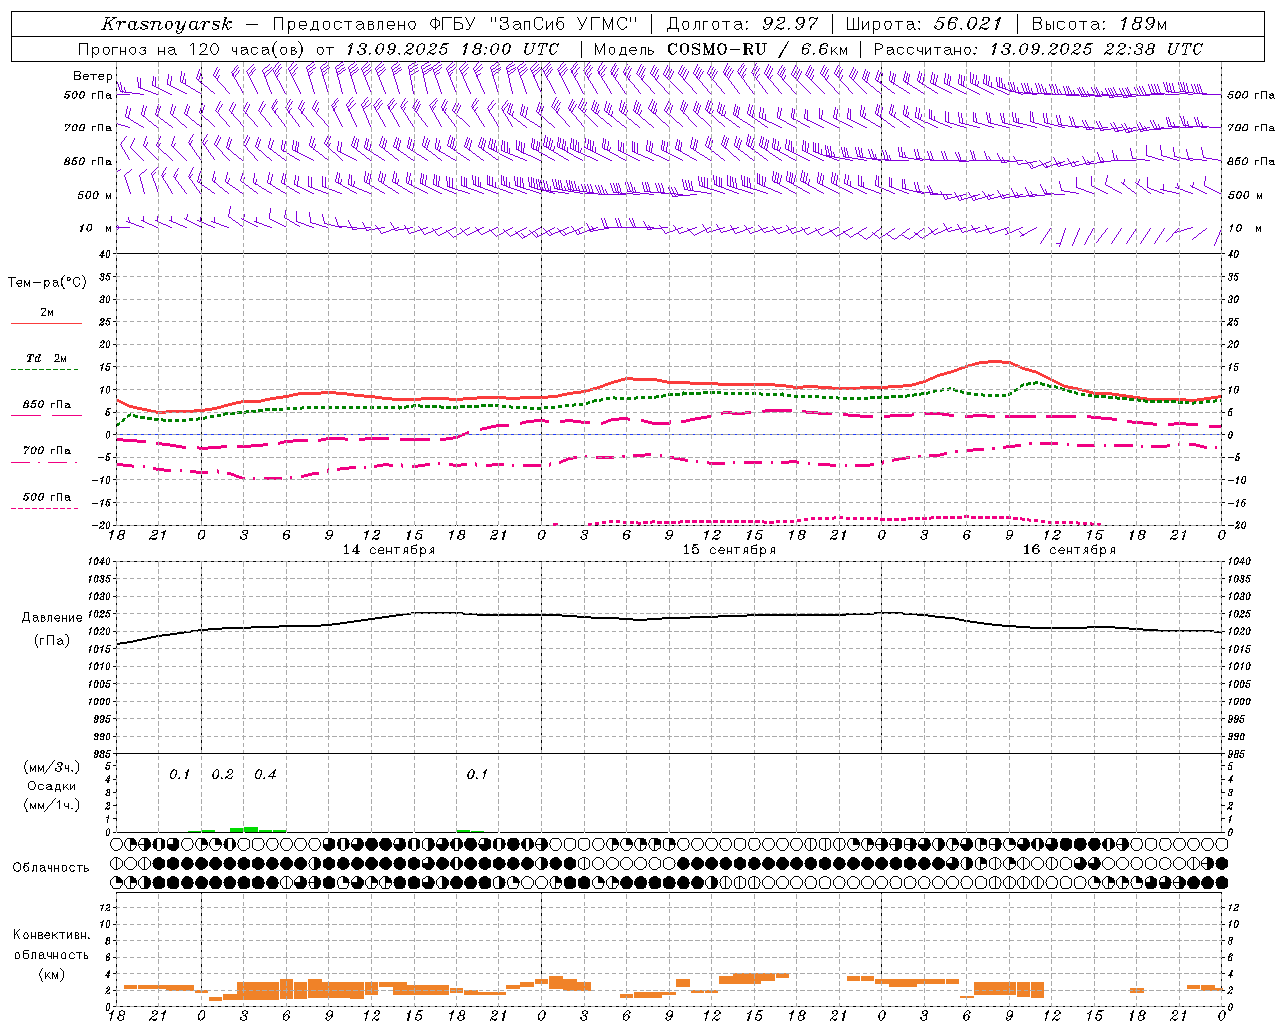Click the 'Конвективн.' convective cloud label

pos(51,935)
